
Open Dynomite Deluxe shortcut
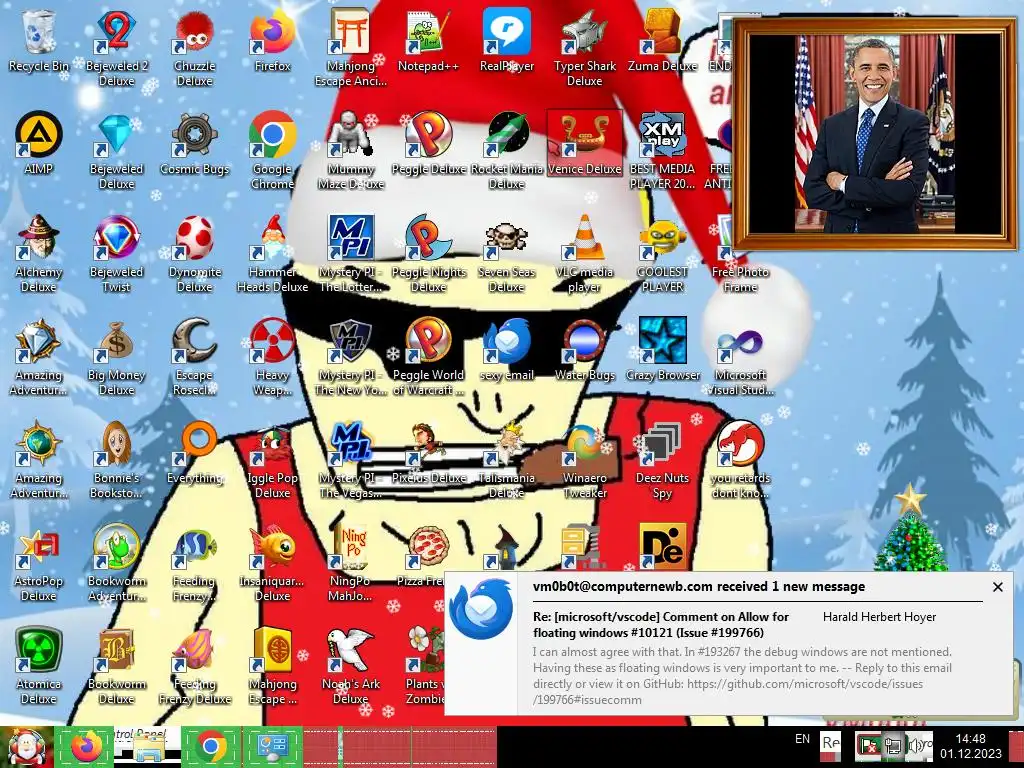tap(195, 253)
